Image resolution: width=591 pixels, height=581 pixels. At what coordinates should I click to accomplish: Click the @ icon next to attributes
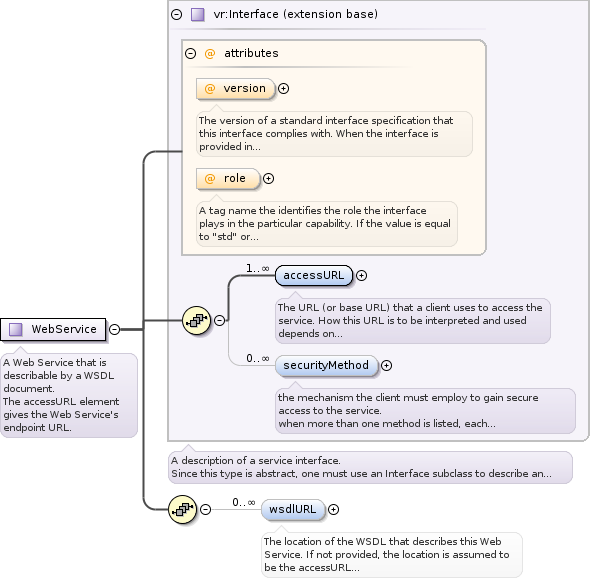[x=210, y=54]
